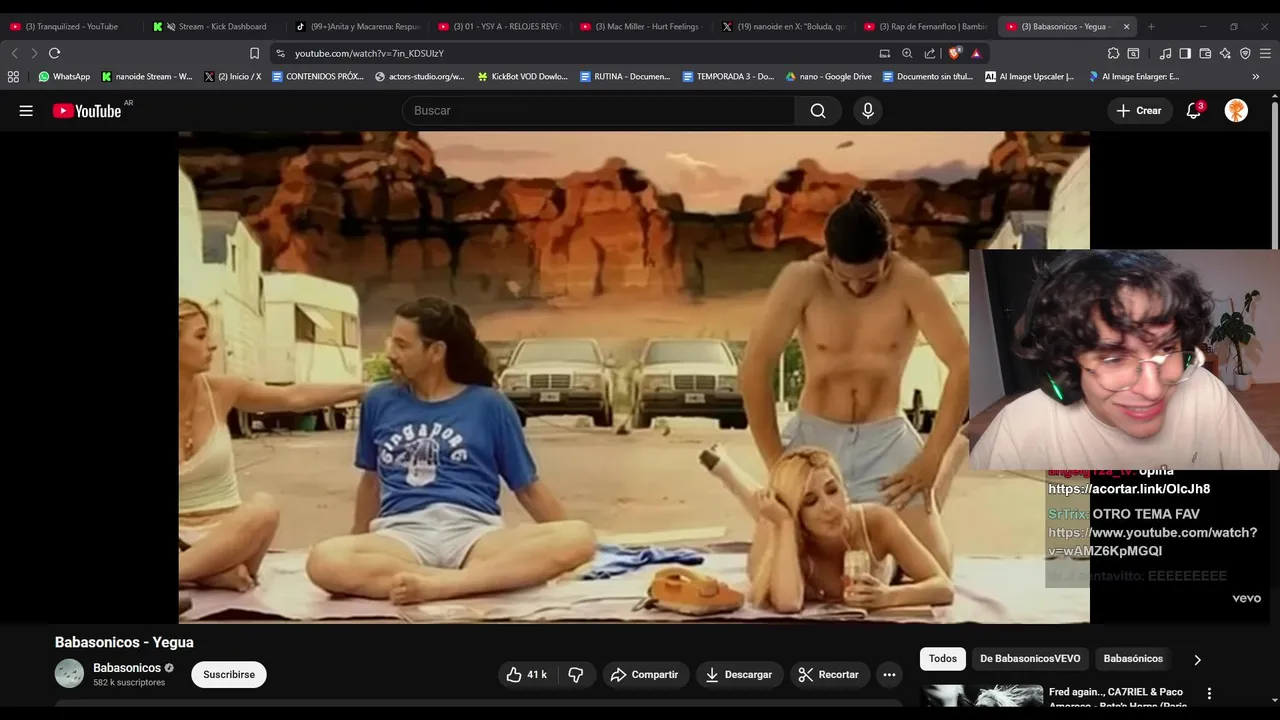Close the Babasonicos - Yegua tab
Viewport: 1280px width, 720px height.
point(1126,27)
